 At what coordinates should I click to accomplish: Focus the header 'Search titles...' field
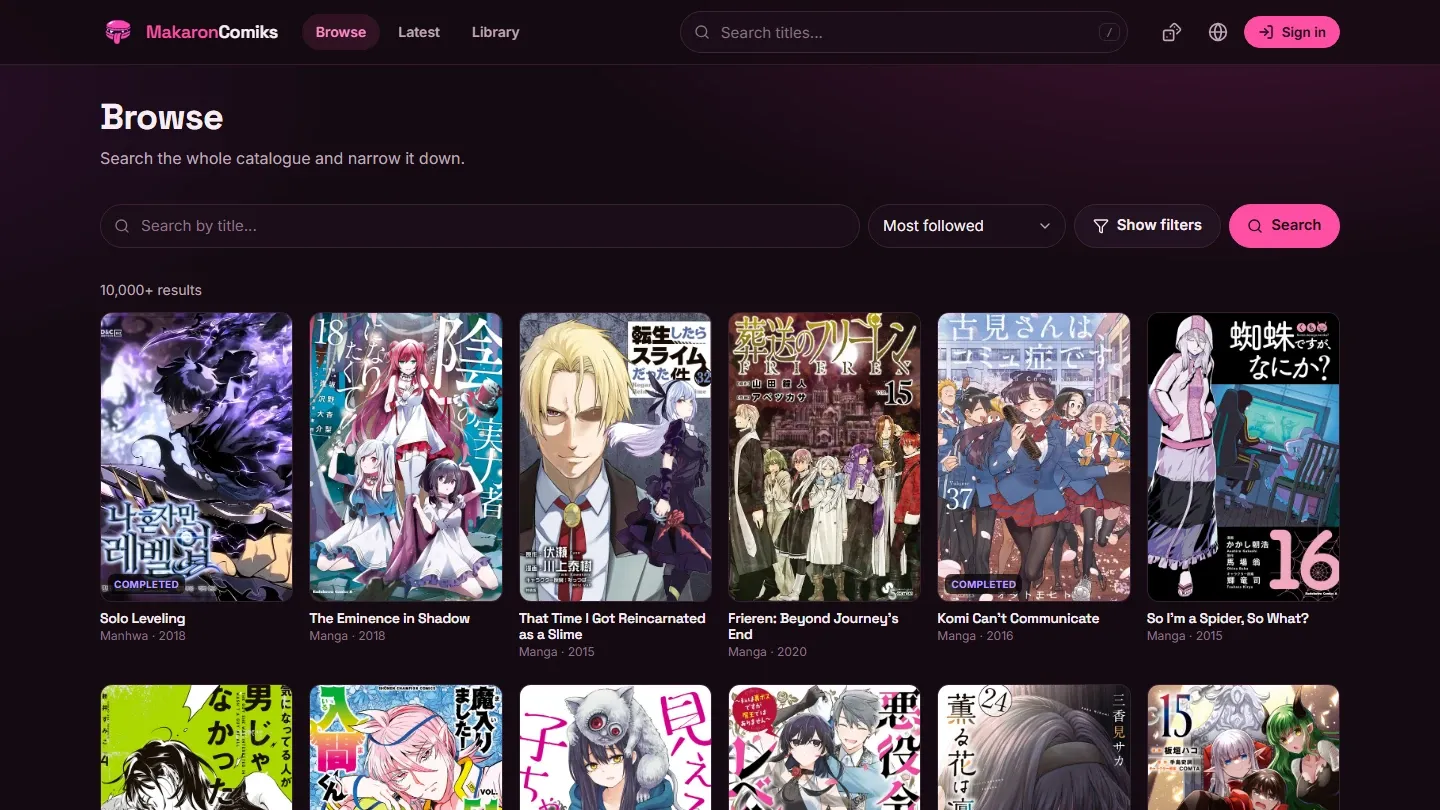[x=904, y=32]
